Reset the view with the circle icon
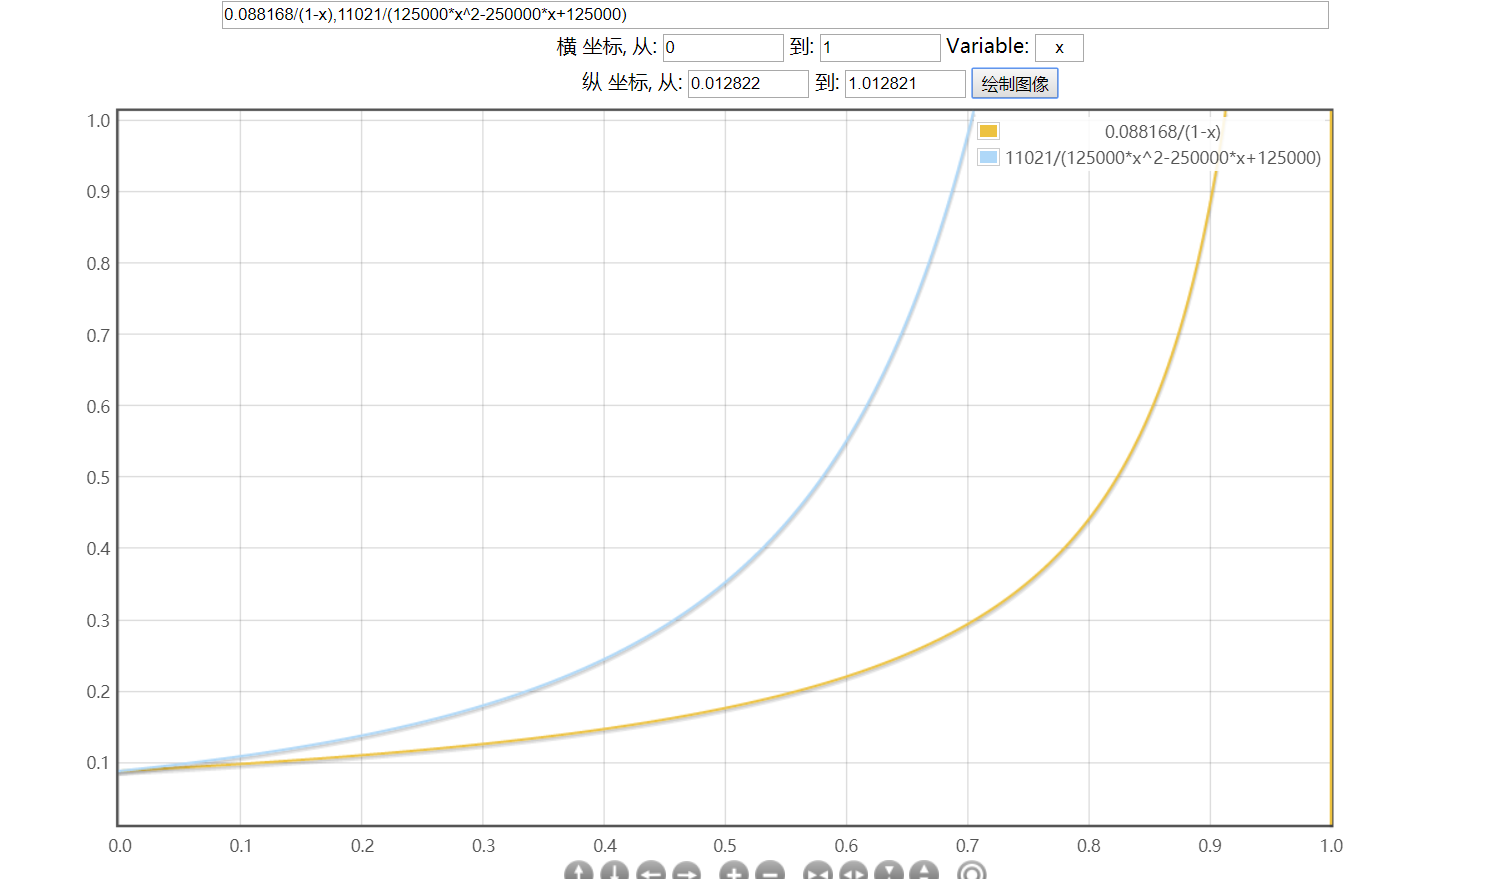1506x879 pixels. click(971, 872)
